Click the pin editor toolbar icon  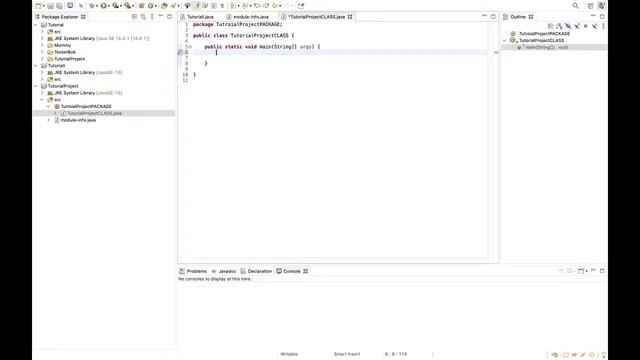tap(301, 6)
